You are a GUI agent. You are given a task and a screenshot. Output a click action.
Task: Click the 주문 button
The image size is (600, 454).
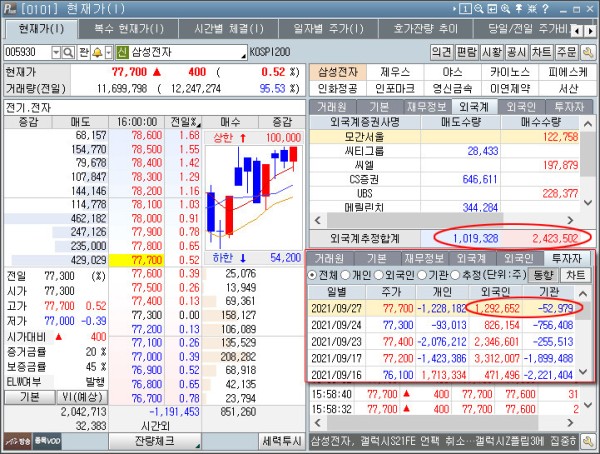[566, 52]
